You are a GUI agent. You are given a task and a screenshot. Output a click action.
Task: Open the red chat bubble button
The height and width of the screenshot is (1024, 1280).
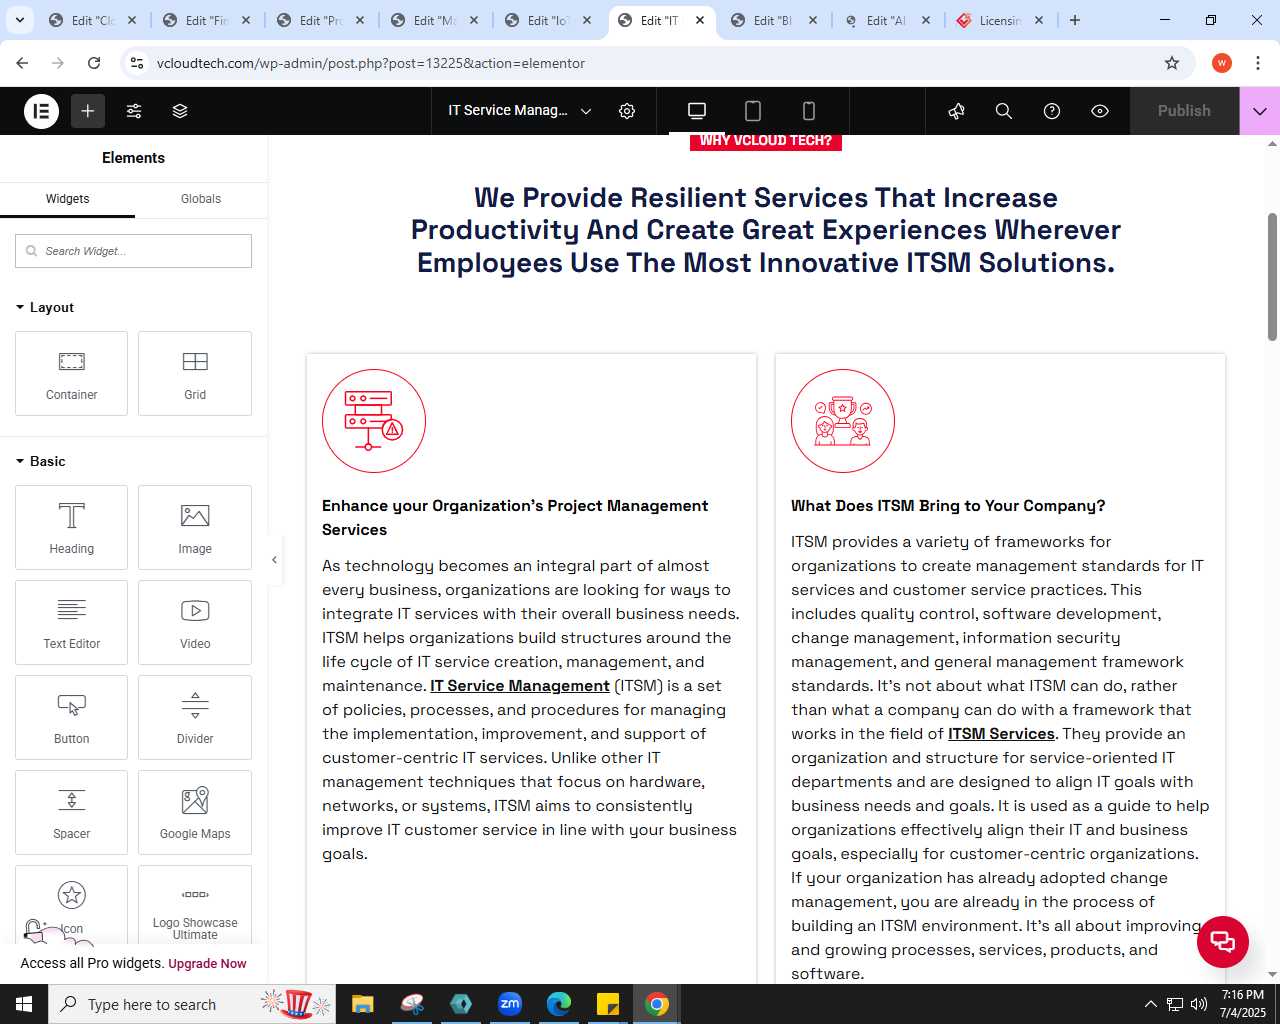pos(1223,941)
